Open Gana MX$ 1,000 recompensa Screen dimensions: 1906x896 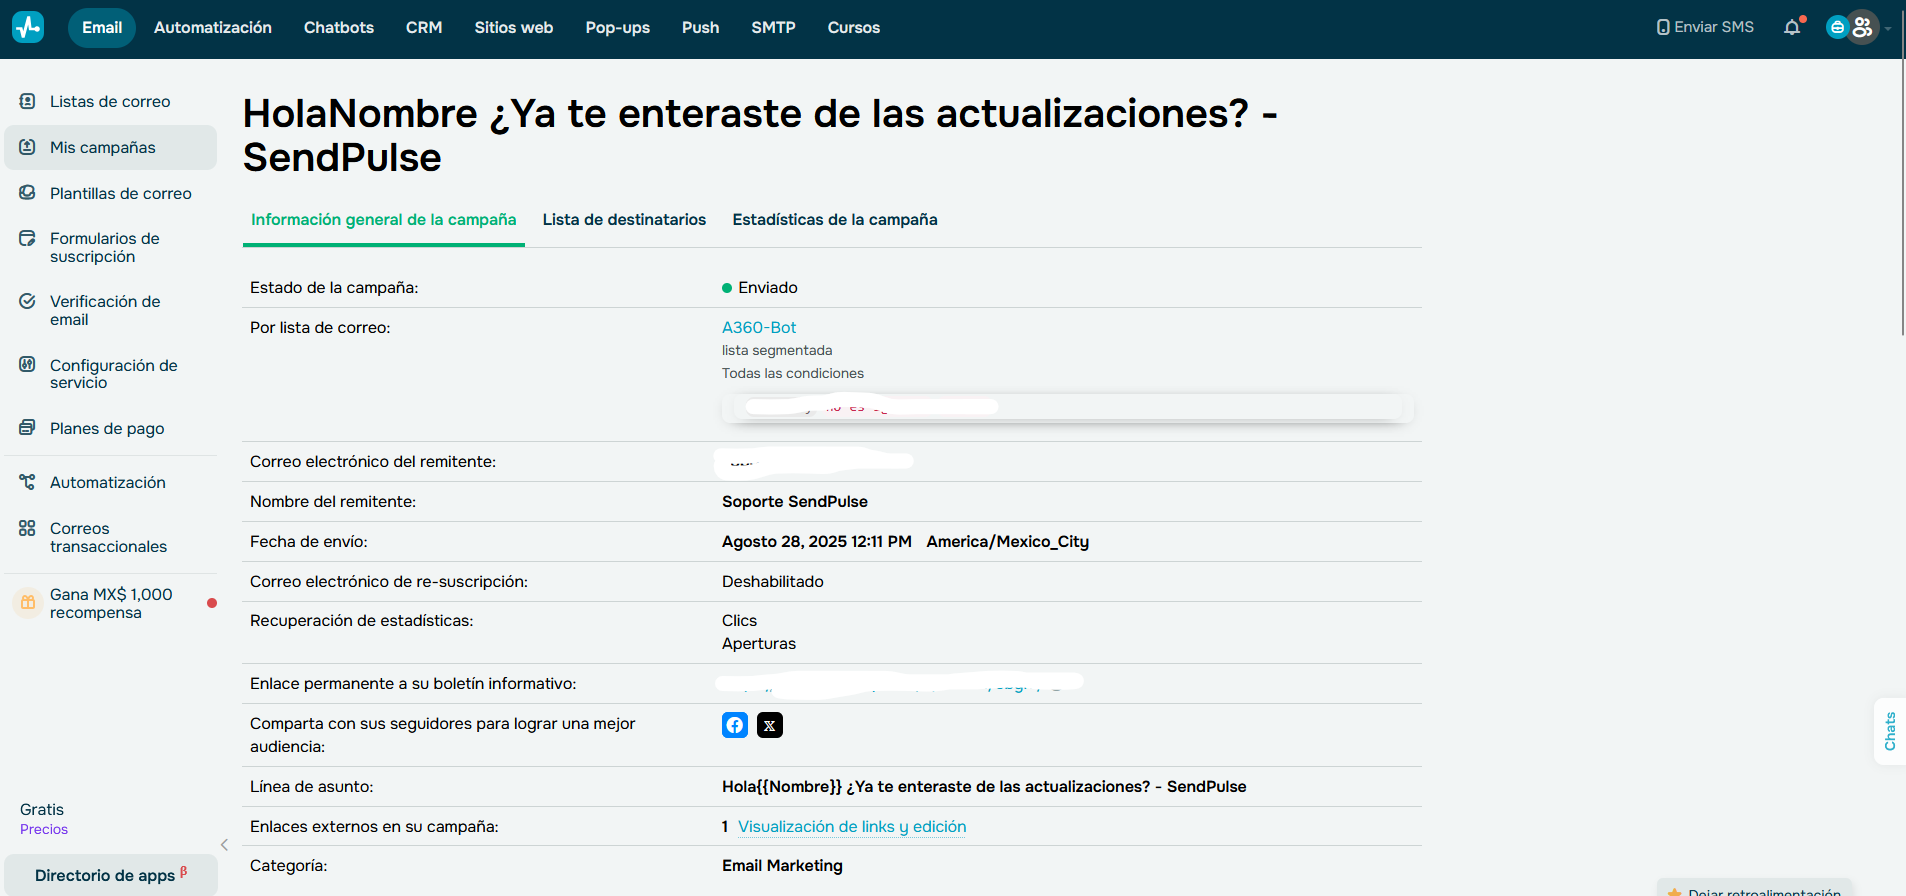(x=111, y=603)
